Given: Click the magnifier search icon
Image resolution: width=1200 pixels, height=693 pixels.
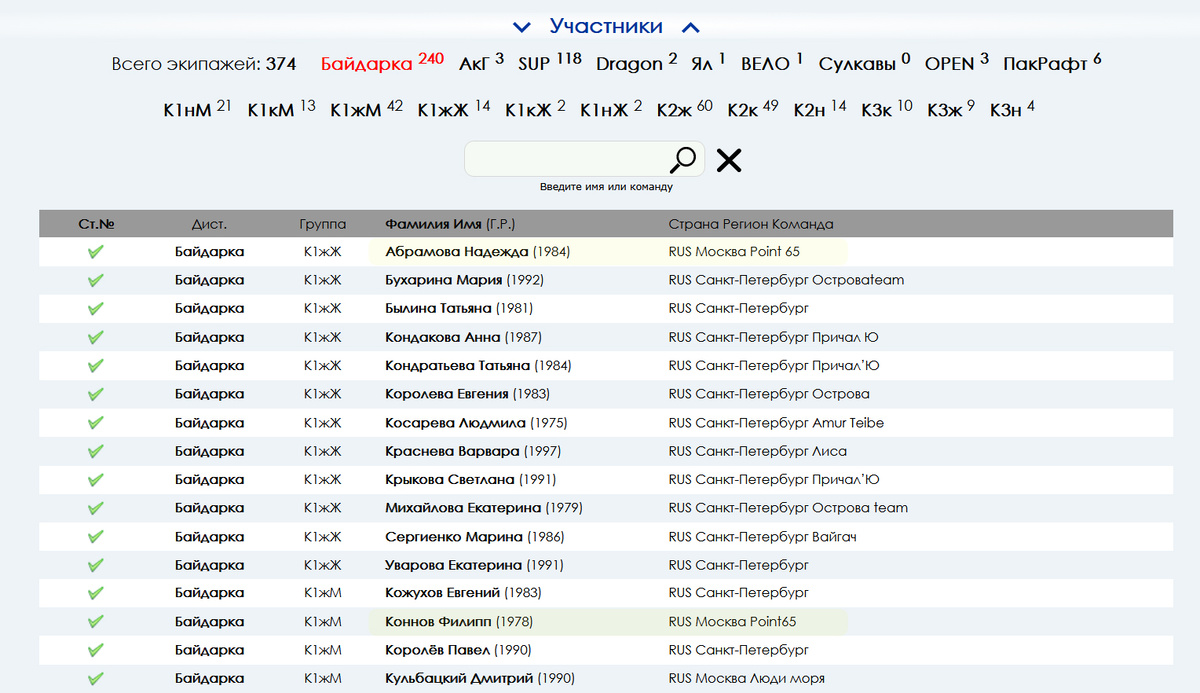Looking at the screenshot, I should pyautogui.click(x=683, y=159).
